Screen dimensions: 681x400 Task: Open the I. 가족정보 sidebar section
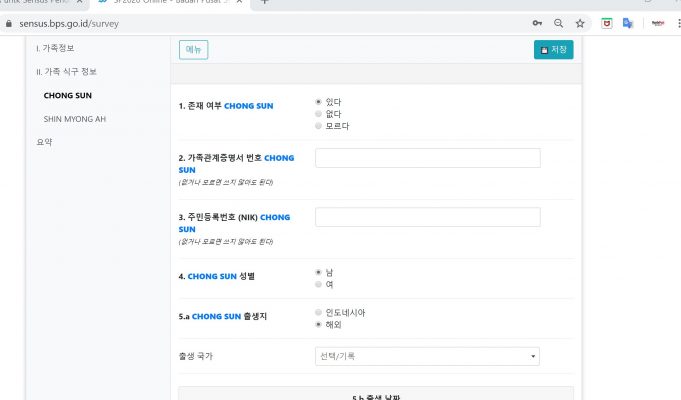coord(55,48)
